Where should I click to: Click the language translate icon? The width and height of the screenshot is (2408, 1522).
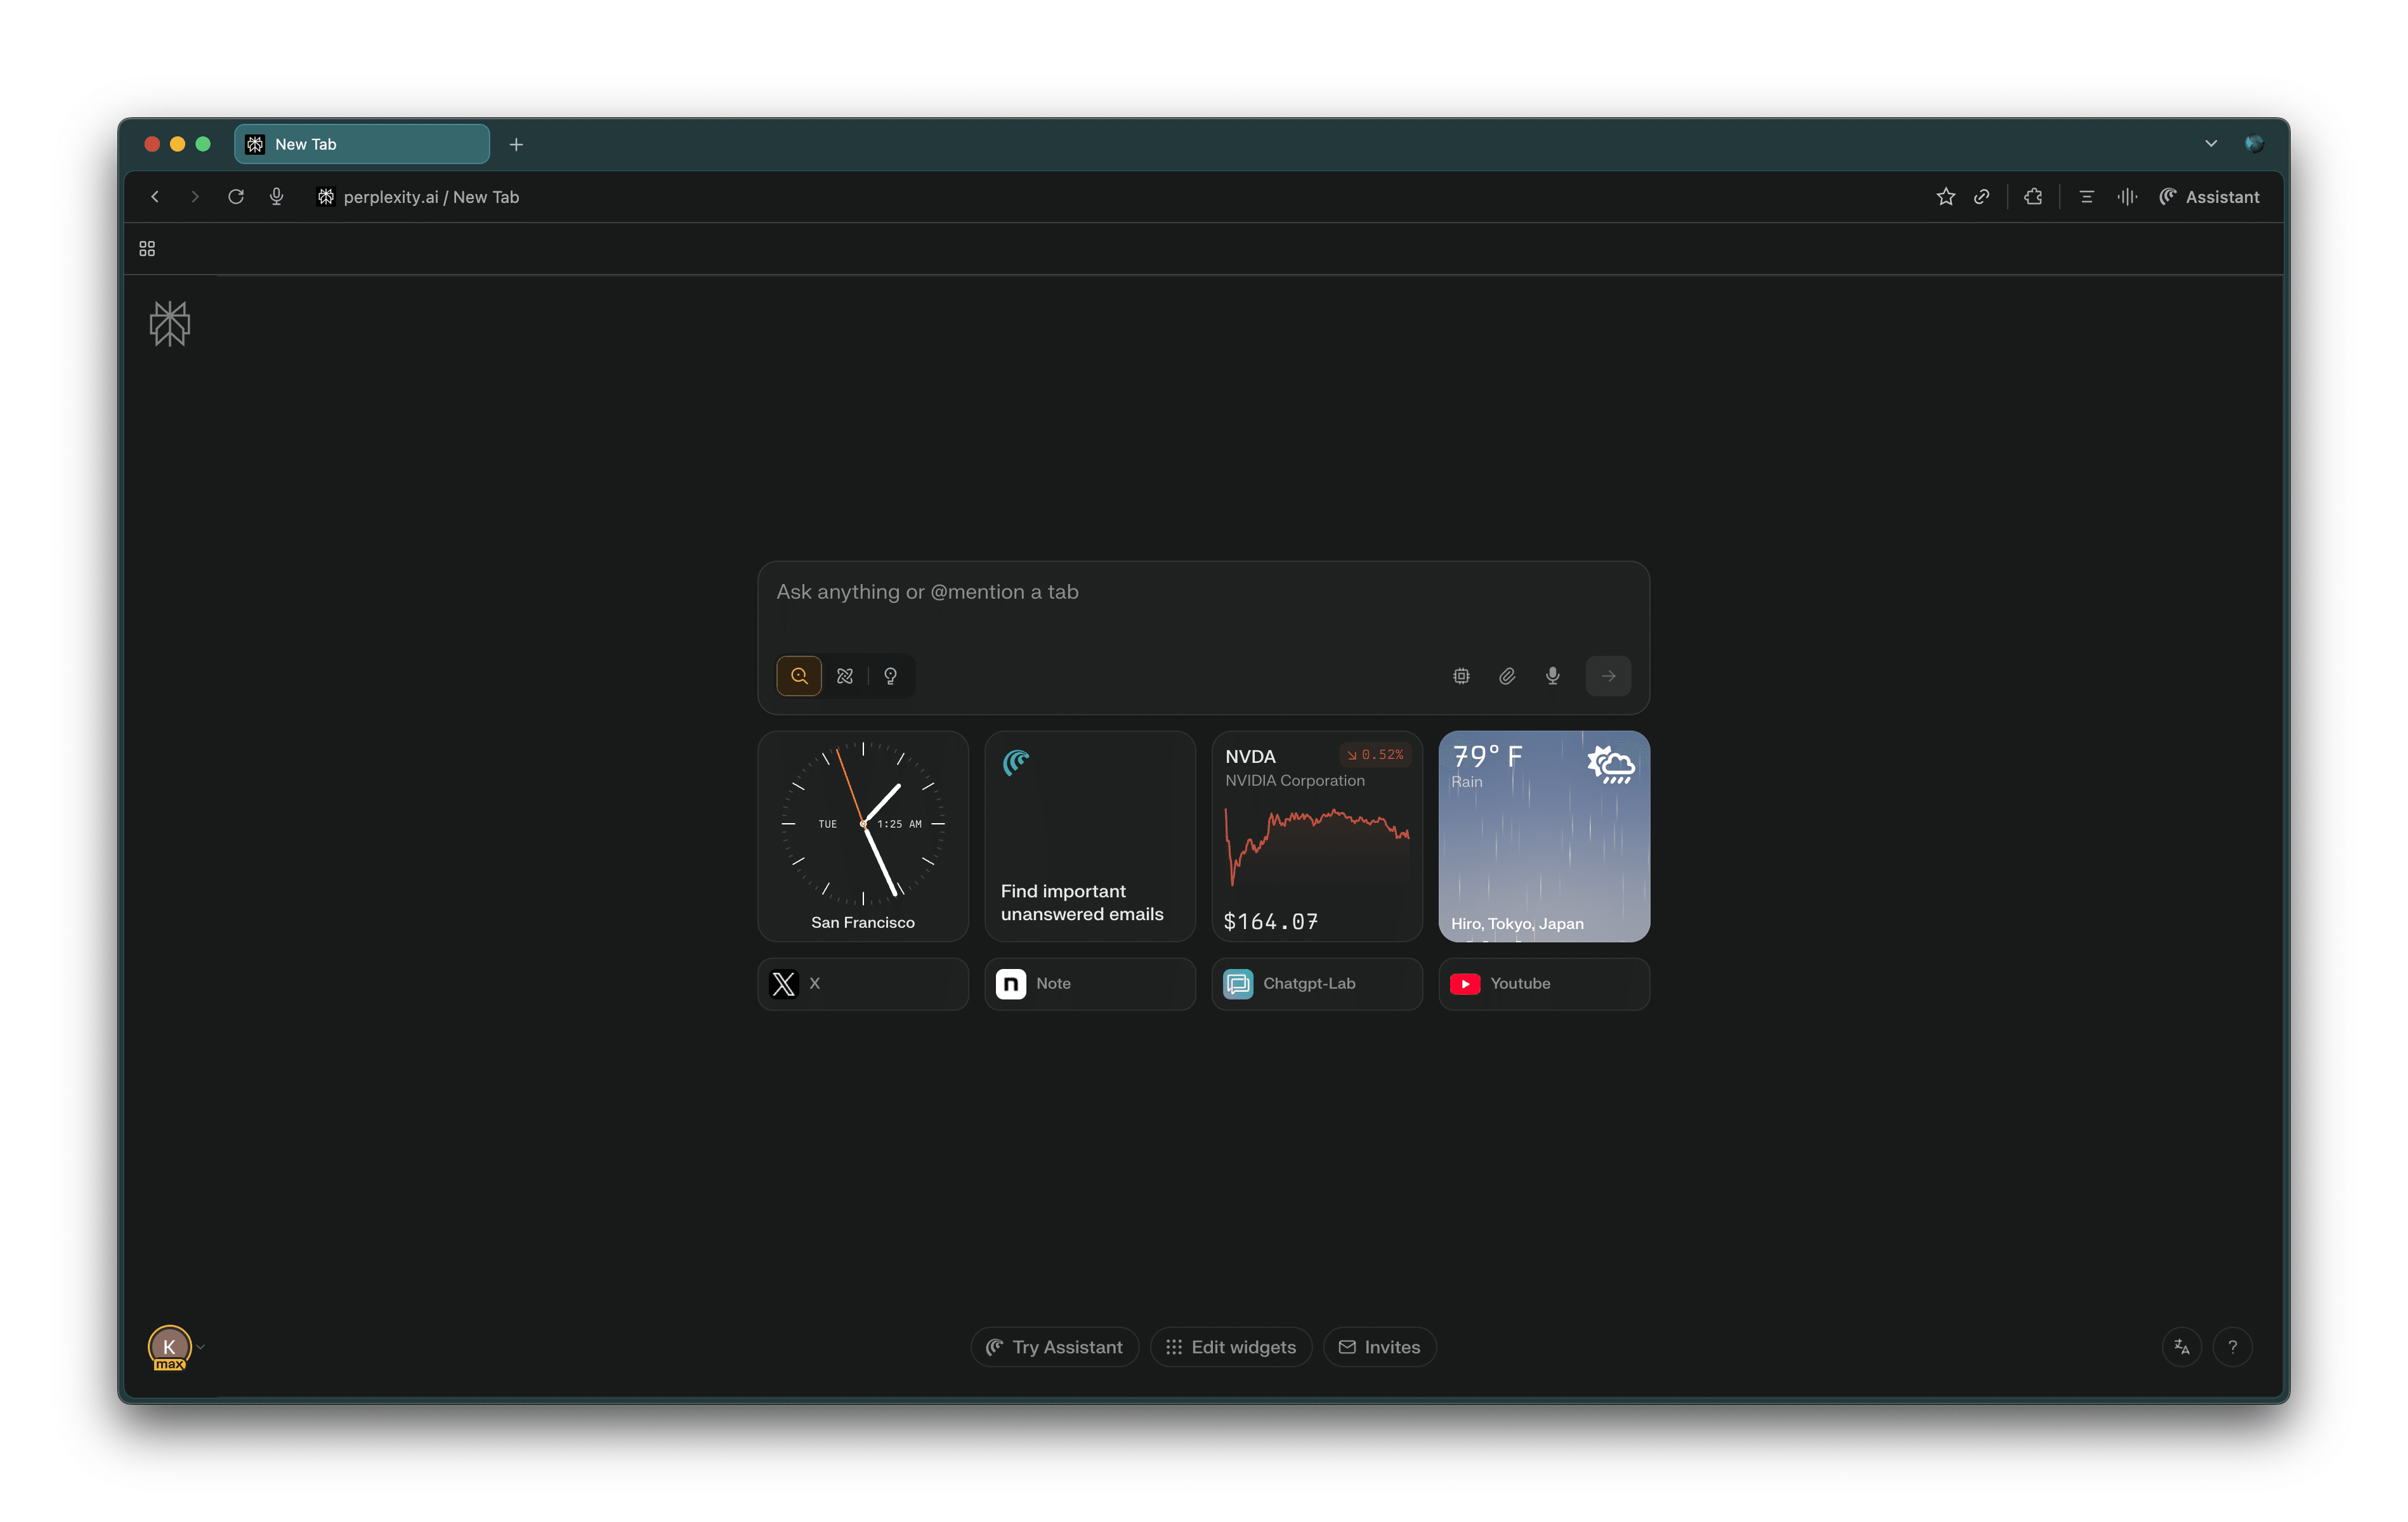coord(2181,1347)
